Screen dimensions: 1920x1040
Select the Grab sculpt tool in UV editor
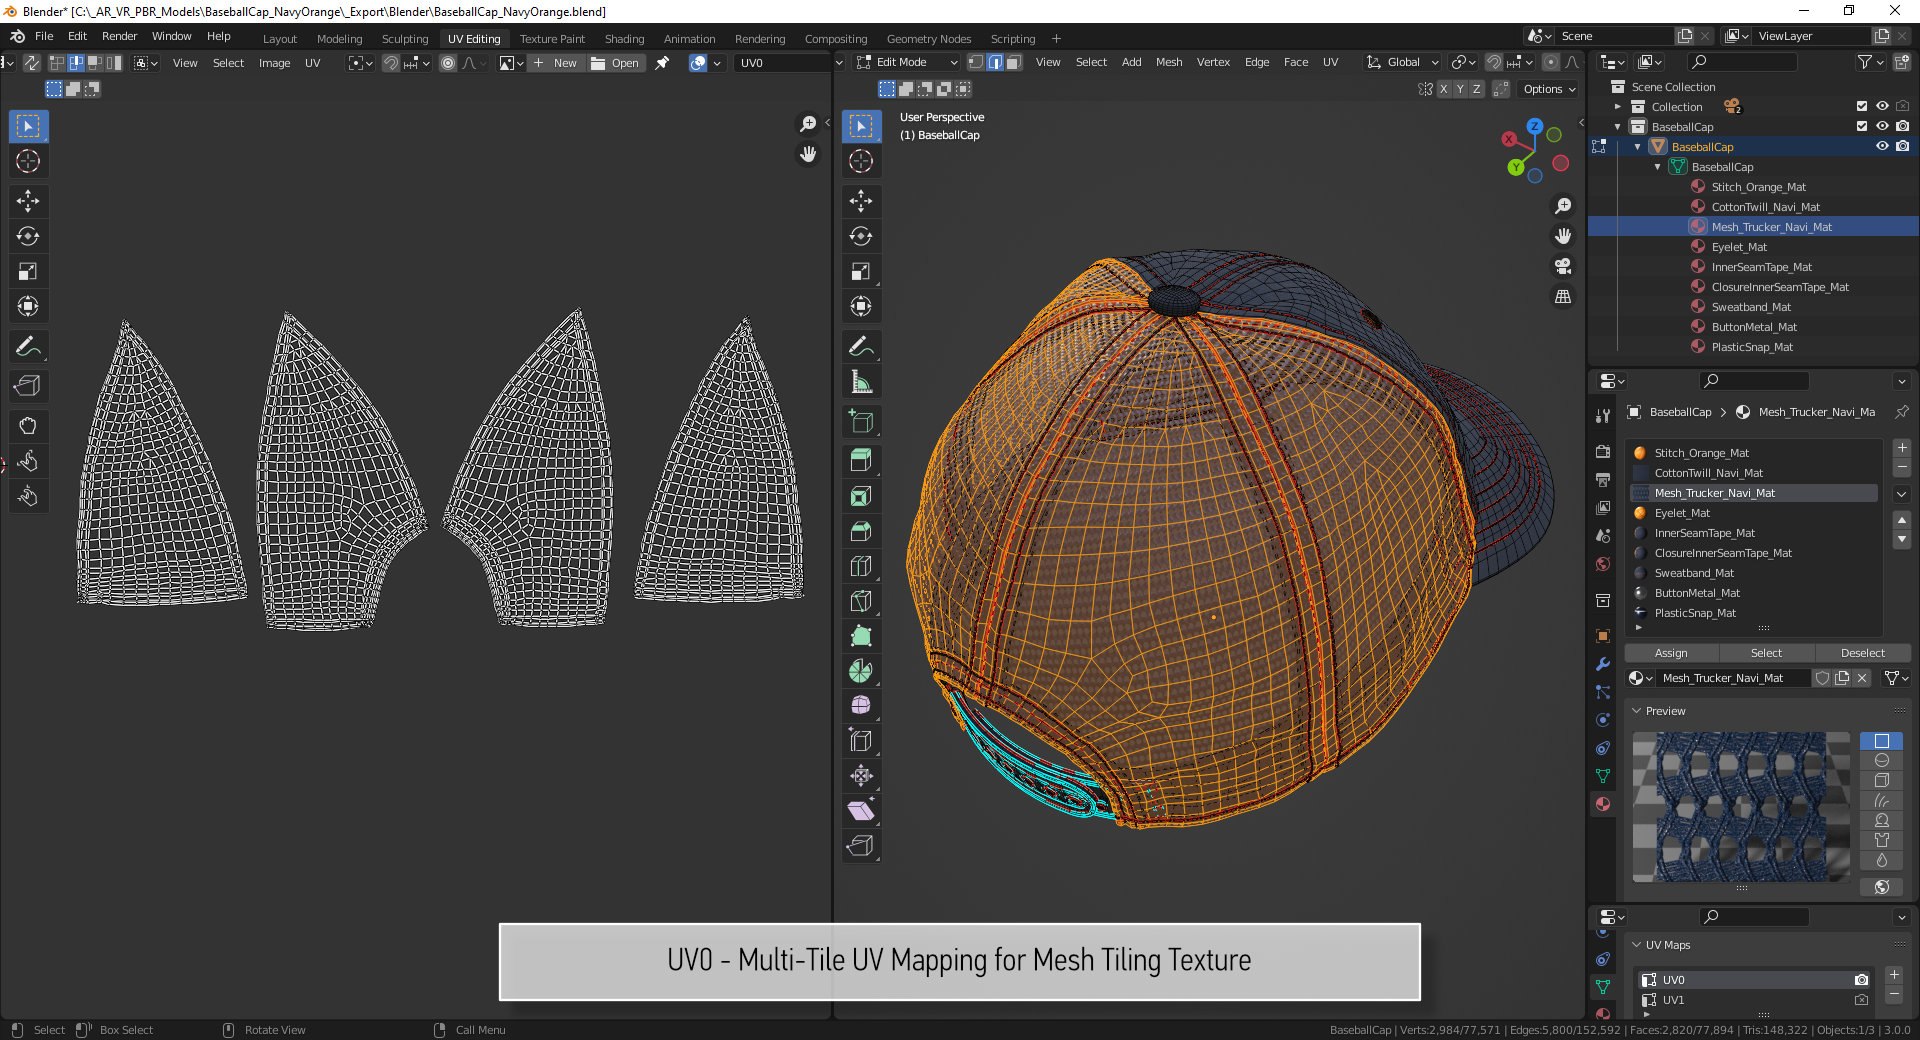point(28,426)
